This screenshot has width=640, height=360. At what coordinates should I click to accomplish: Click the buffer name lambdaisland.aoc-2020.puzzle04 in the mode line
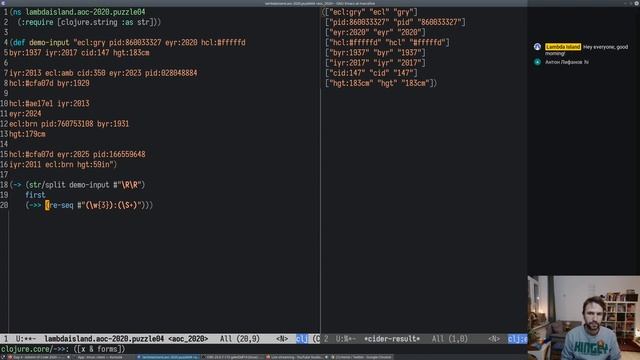click(x=104, y=339)
